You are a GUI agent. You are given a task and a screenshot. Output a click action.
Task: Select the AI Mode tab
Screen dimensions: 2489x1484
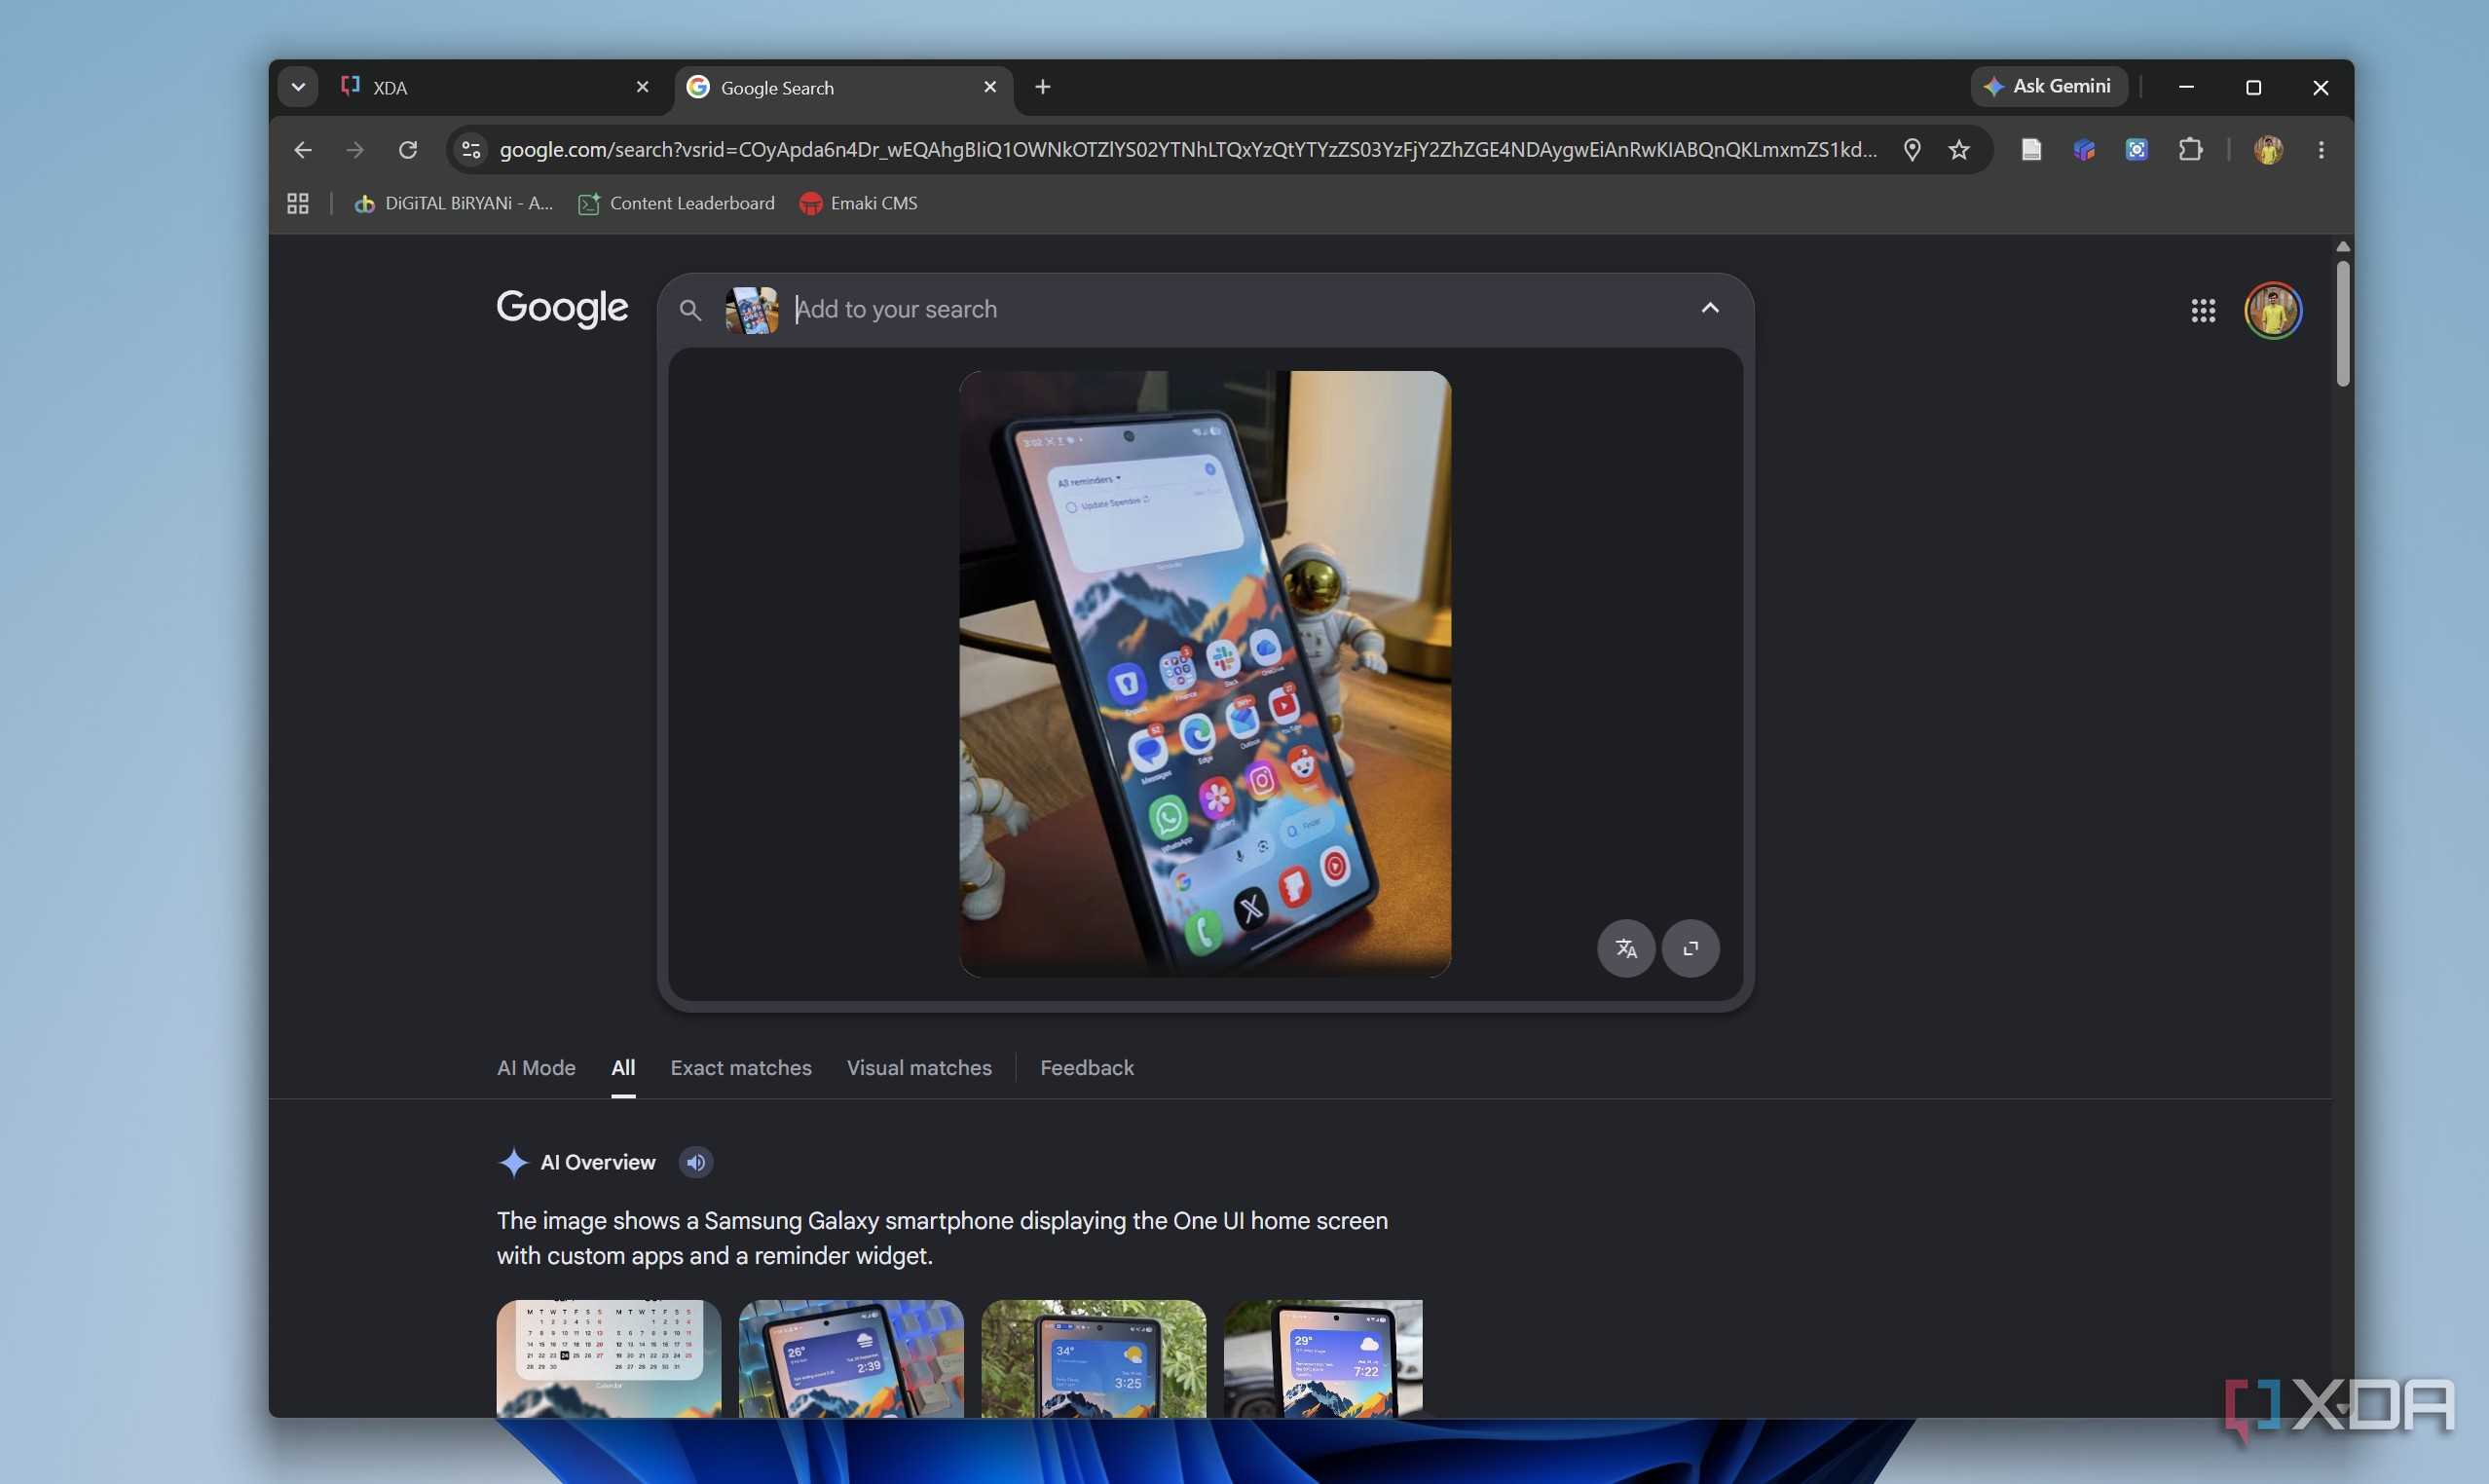click(536, 1068)
